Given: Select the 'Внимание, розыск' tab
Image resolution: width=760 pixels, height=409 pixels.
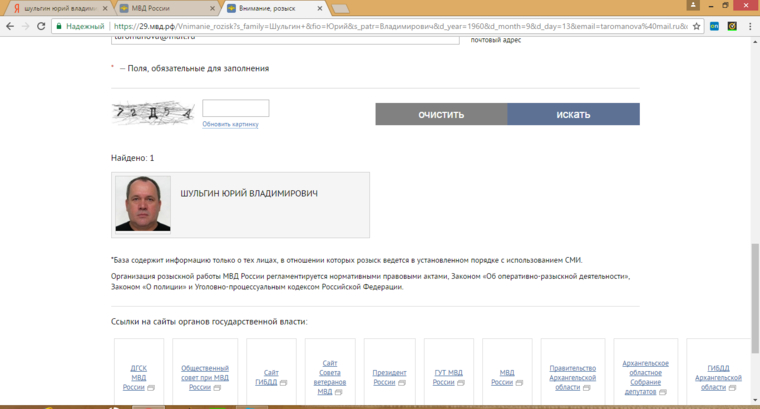Looking at the screenshot, I should point(274,8).
